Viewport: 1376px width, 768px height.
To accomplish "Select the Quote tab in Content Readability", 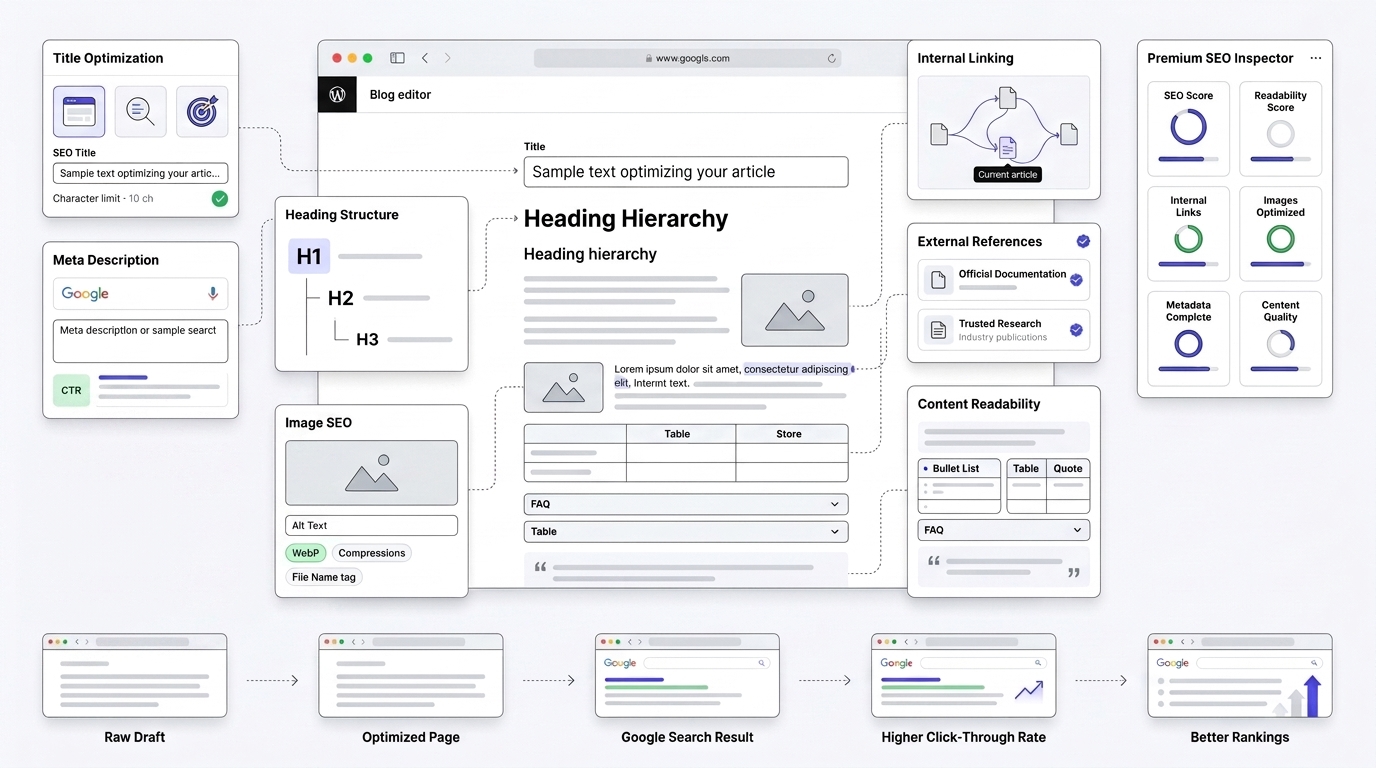I will coord(1068,468).
